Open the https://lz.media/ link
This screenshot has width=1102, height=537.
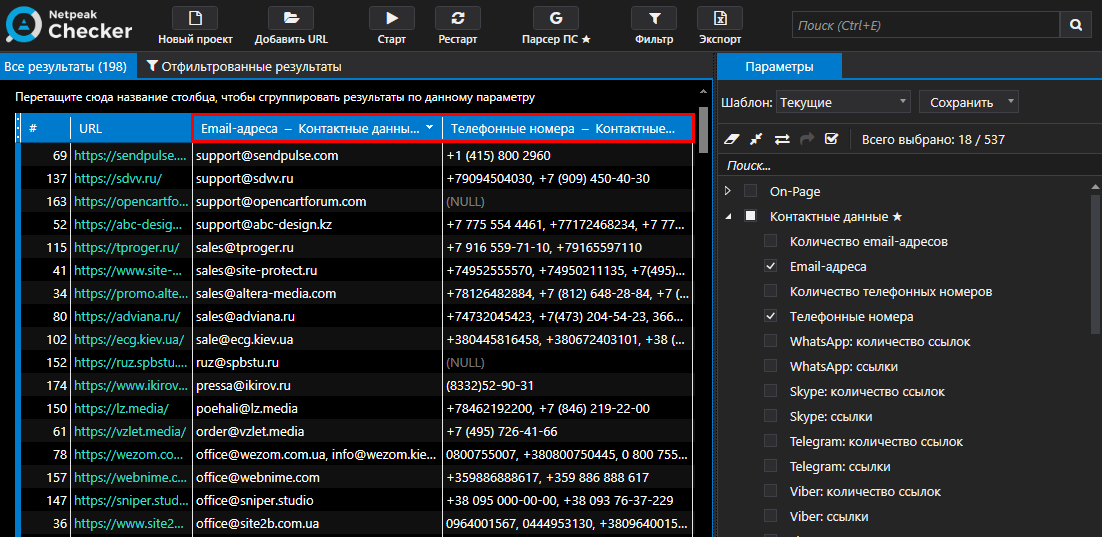click(121, 408)
